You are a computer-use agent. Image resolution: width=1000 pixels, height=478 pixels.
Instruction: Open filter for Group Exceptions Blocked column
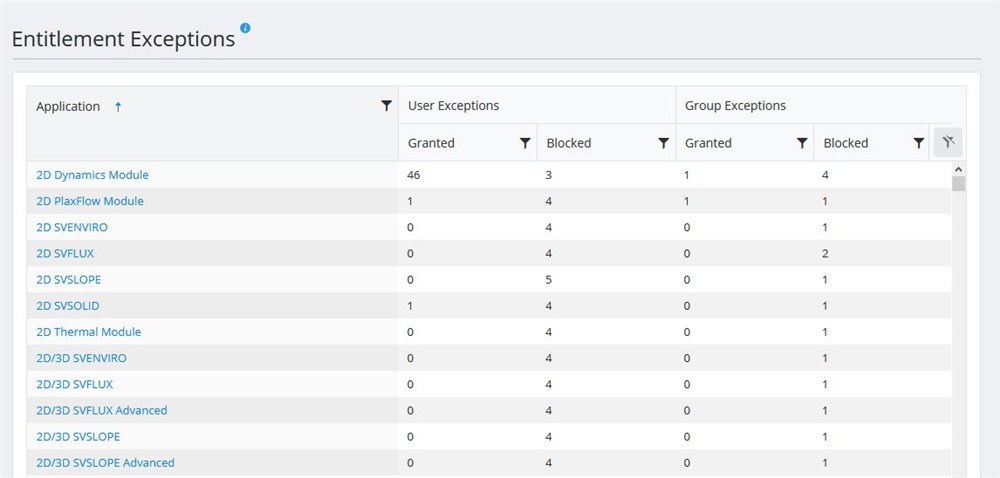pos(918,143)
